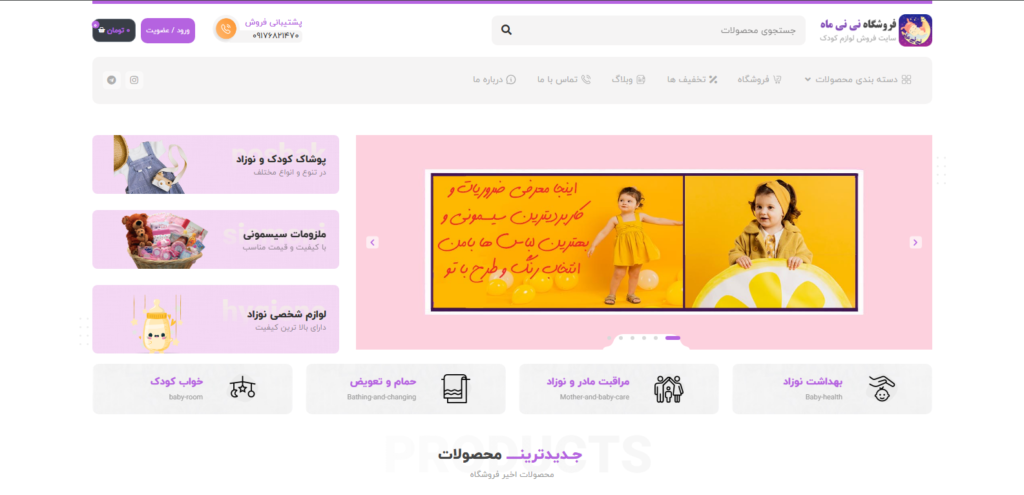Click the family icon for مراقبت مادر و نوزاد
The height and width of the screenshot is (495, 1024).
(x=668, y=388)
